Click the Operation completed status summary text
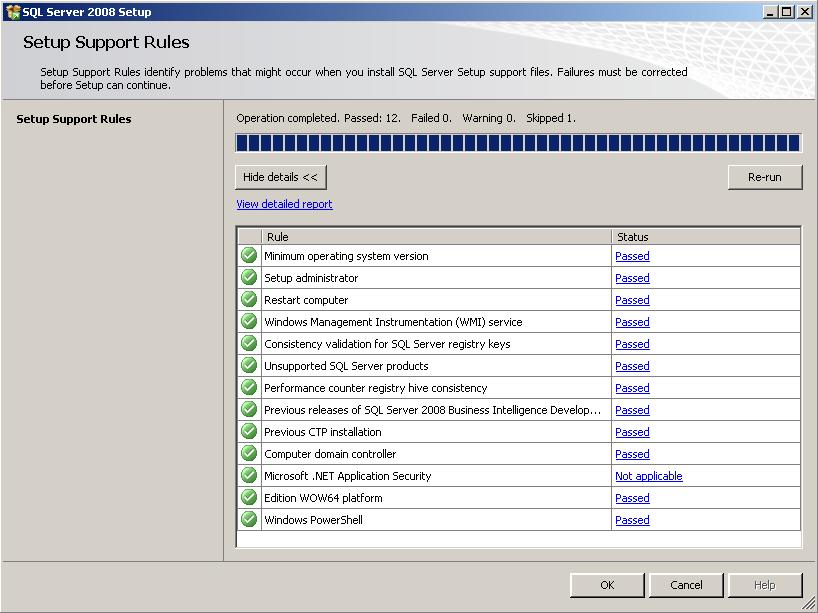Viewport: 818px width, 613px height. coord(406,118)
